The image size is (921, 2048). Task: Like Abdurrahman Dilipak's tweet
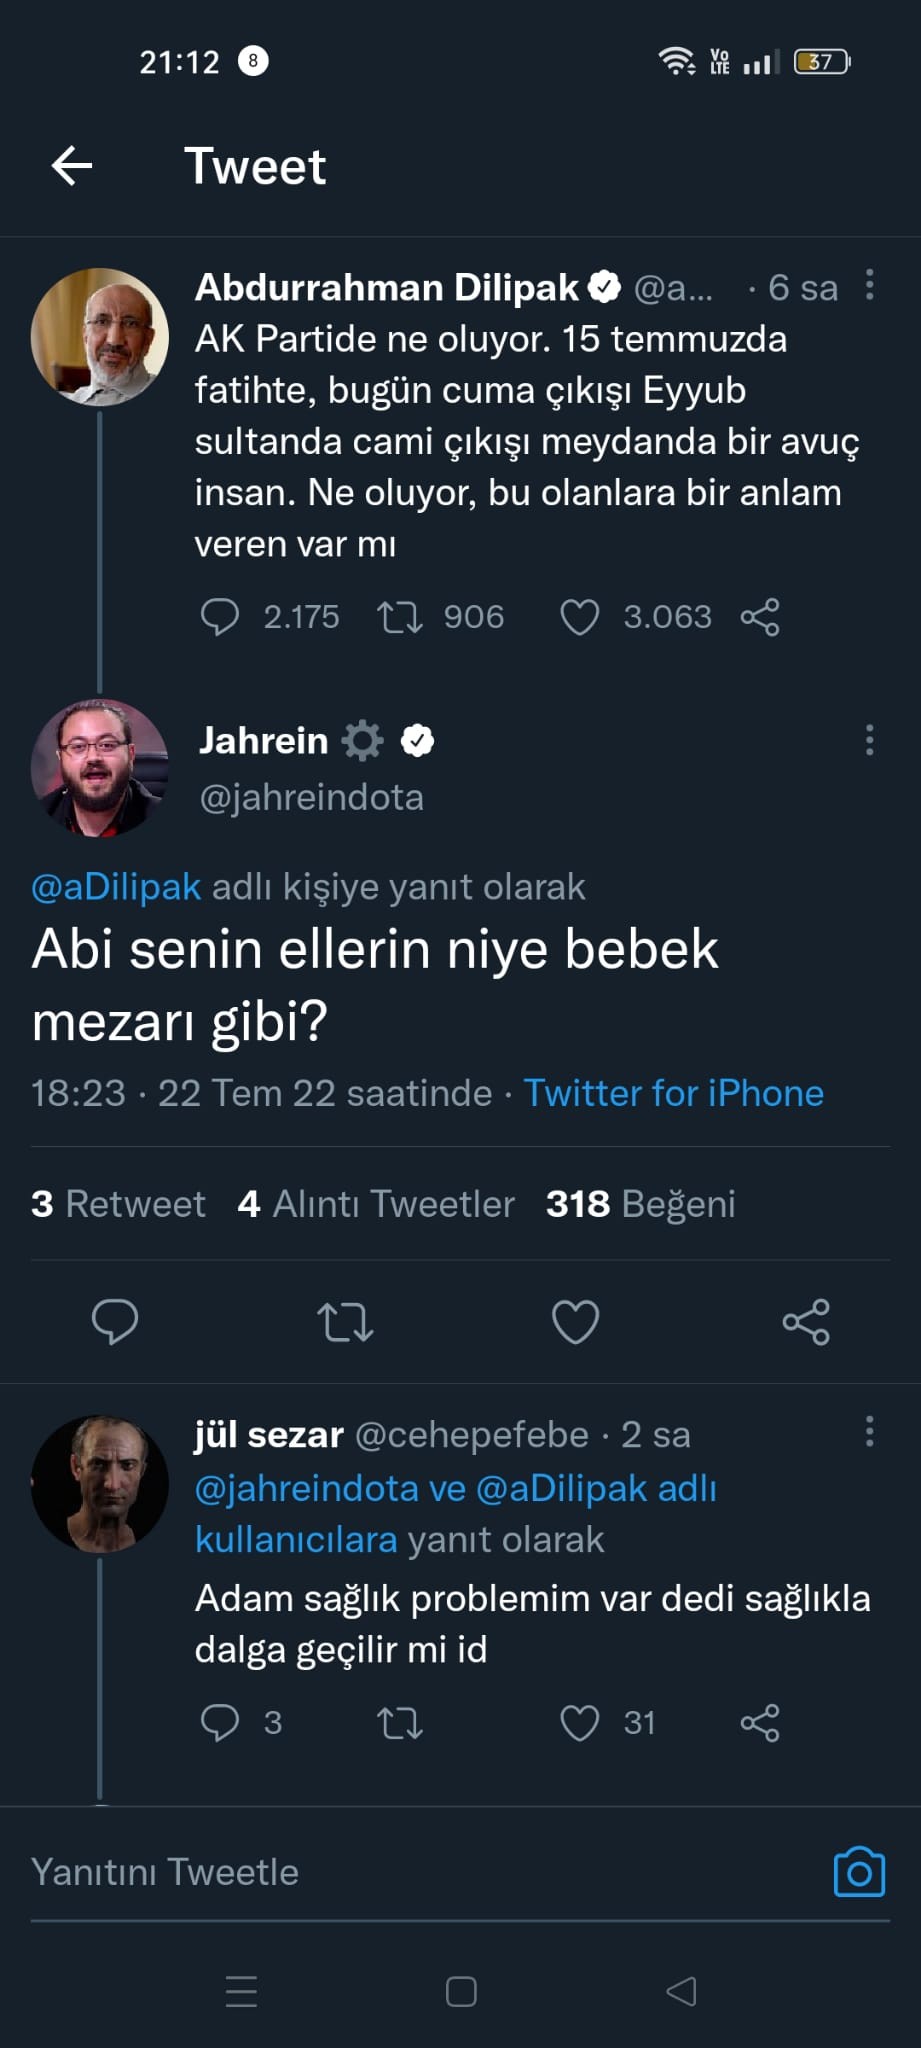point(579,617)
